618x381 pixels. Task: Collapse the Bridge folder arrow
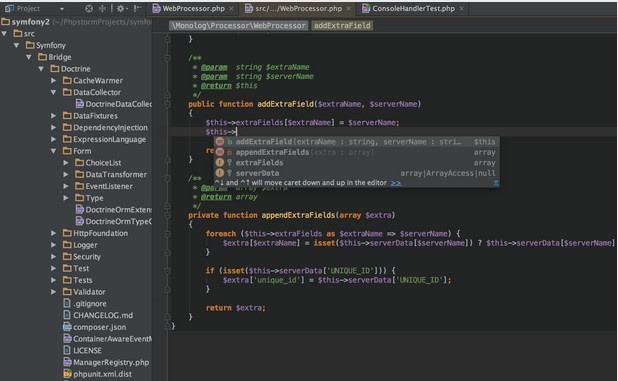(x=29, y=57)
